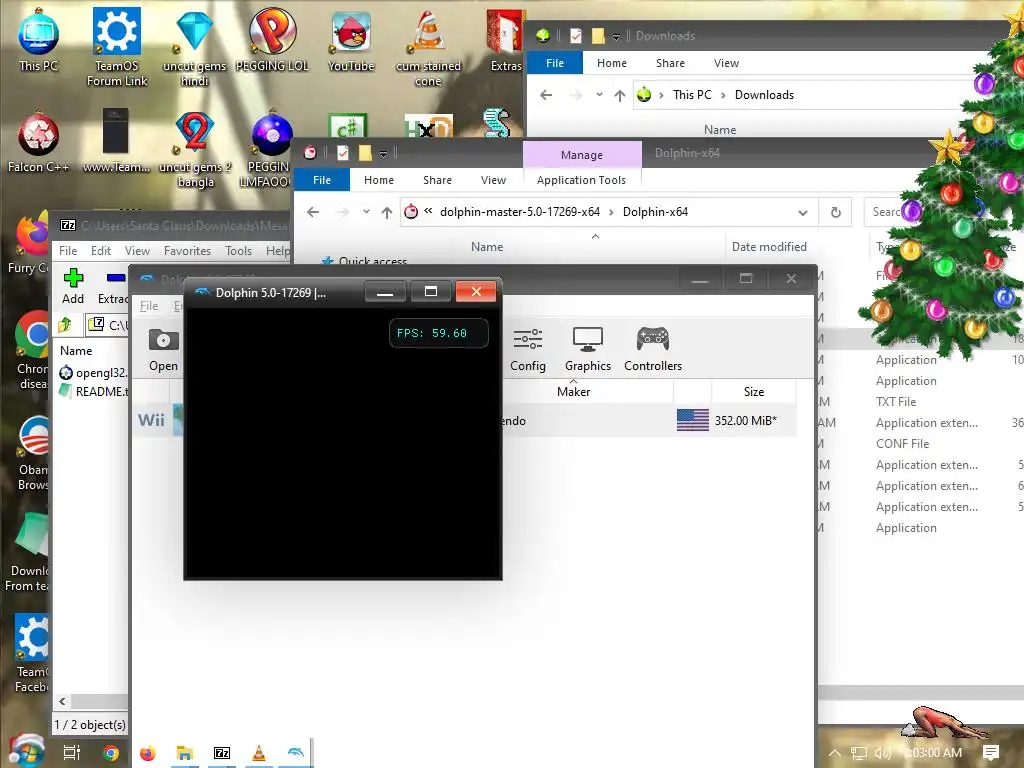Click the Add button in 7-Zip
Screen dimensions: 1024x768
point(73,285)
